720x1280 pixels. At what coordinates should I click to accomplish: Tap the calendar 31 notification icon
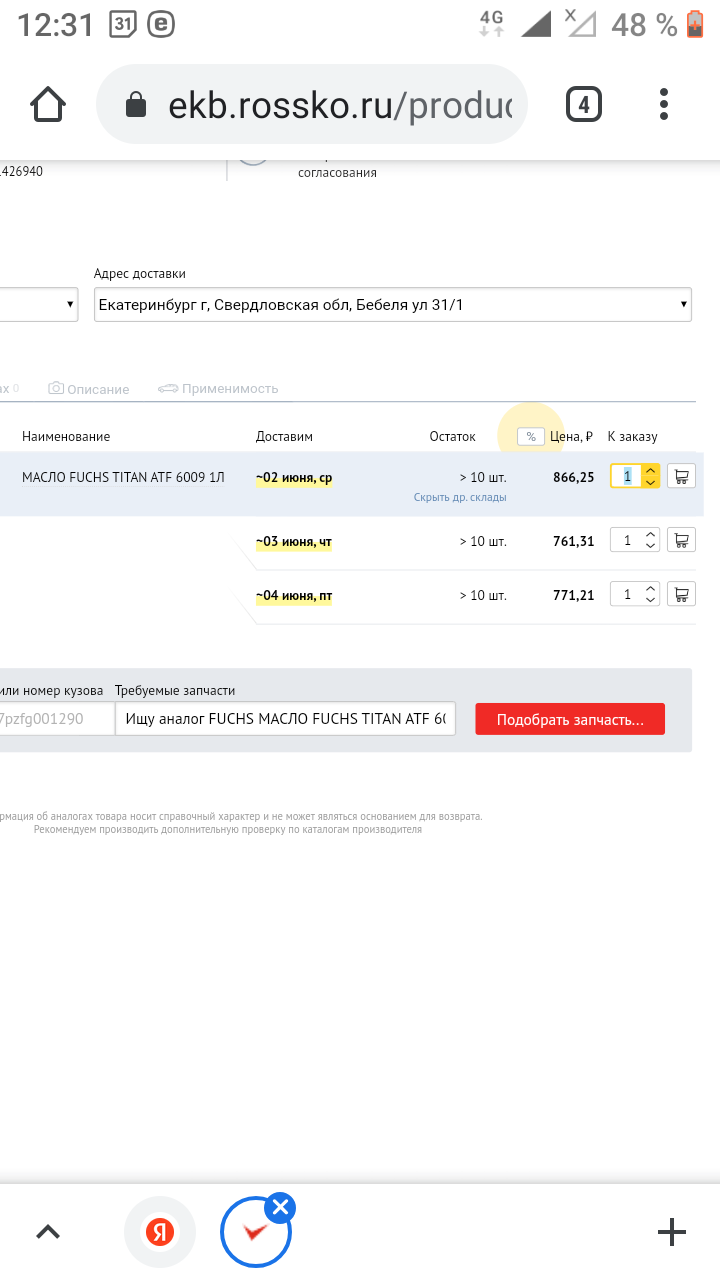tap(123, 24)
